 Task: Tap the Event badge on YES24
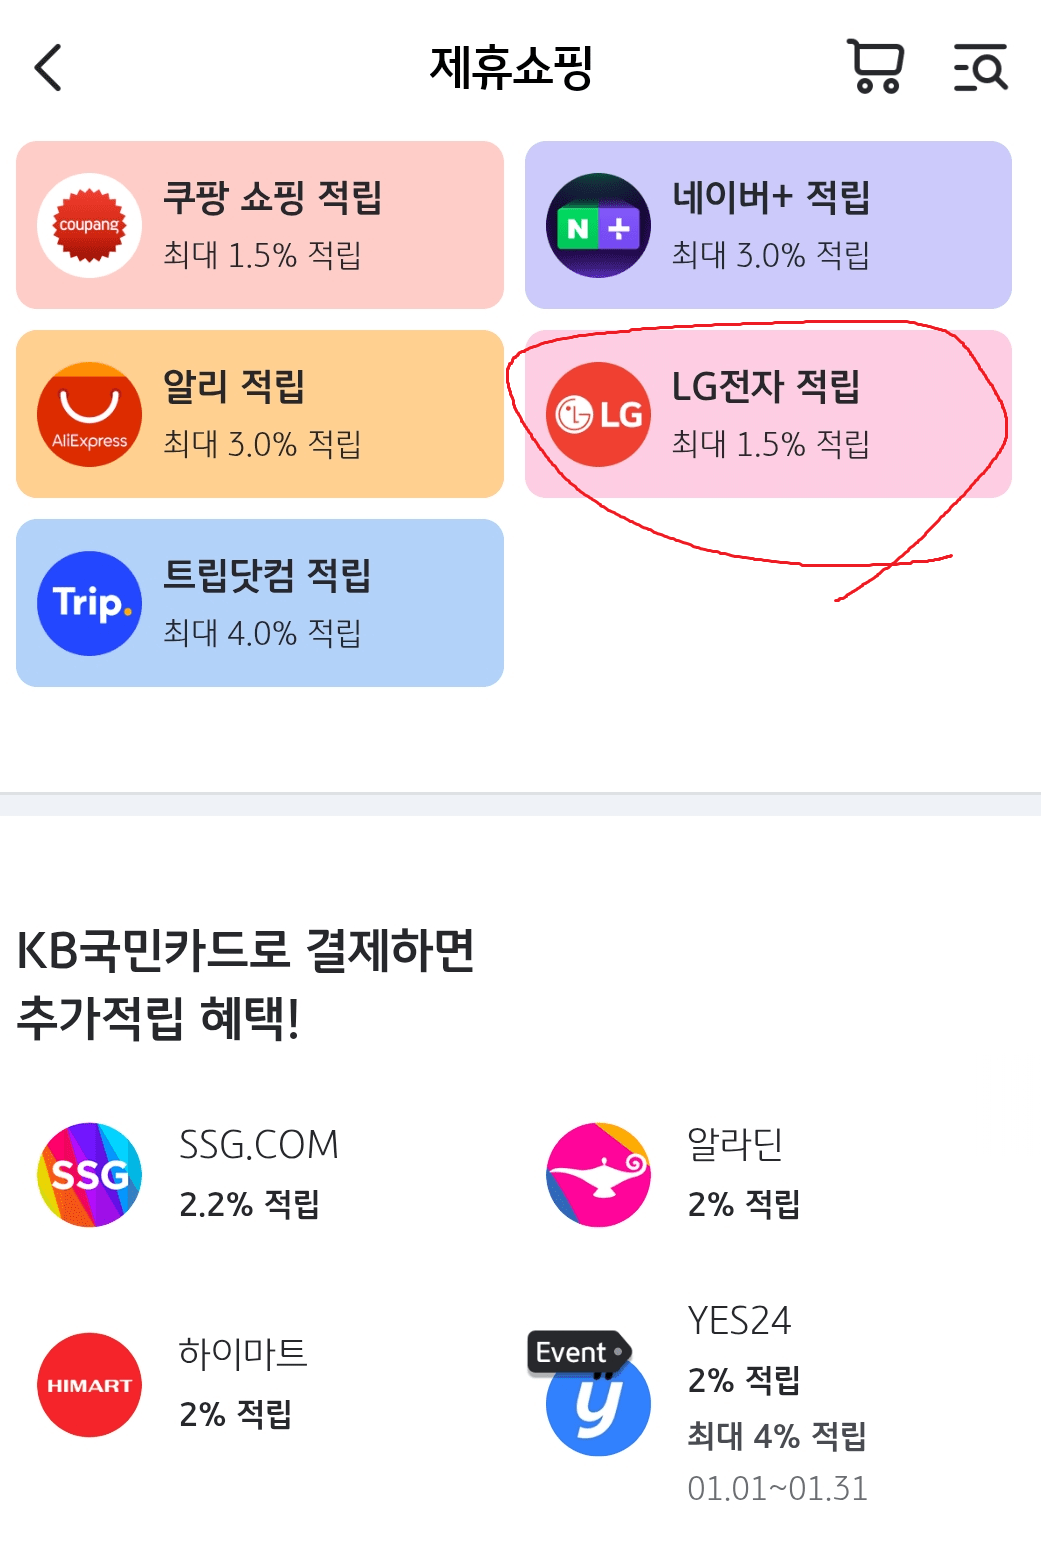click(577, 1352)
